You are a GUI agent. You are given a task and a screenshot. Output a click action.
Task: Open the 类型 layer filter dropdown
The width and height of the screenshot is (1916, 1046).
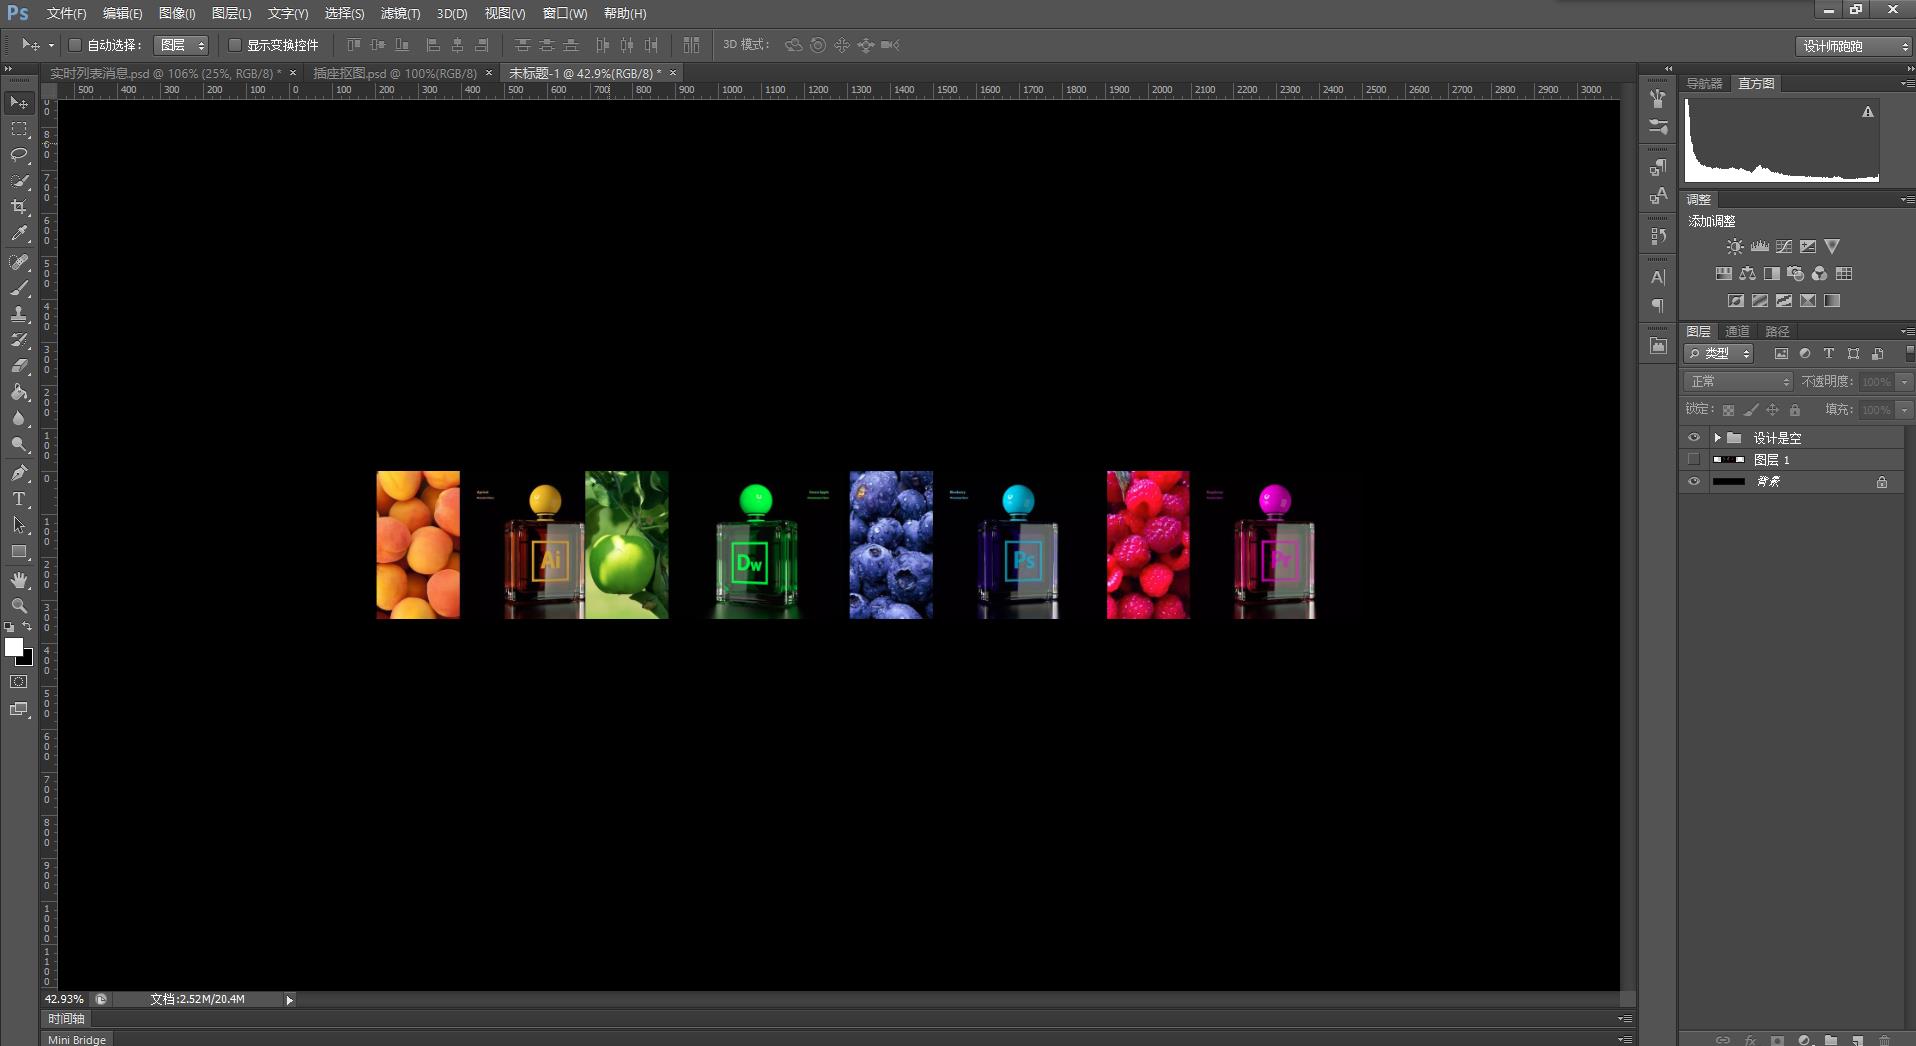(x=1719, y=353)
